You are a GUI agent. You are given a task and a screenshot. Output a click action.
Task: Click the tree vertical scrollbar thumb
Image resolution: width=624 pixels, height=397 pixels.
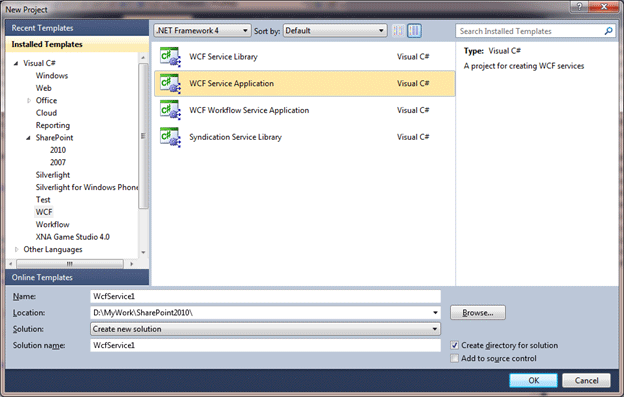click(x=143, y=135)
